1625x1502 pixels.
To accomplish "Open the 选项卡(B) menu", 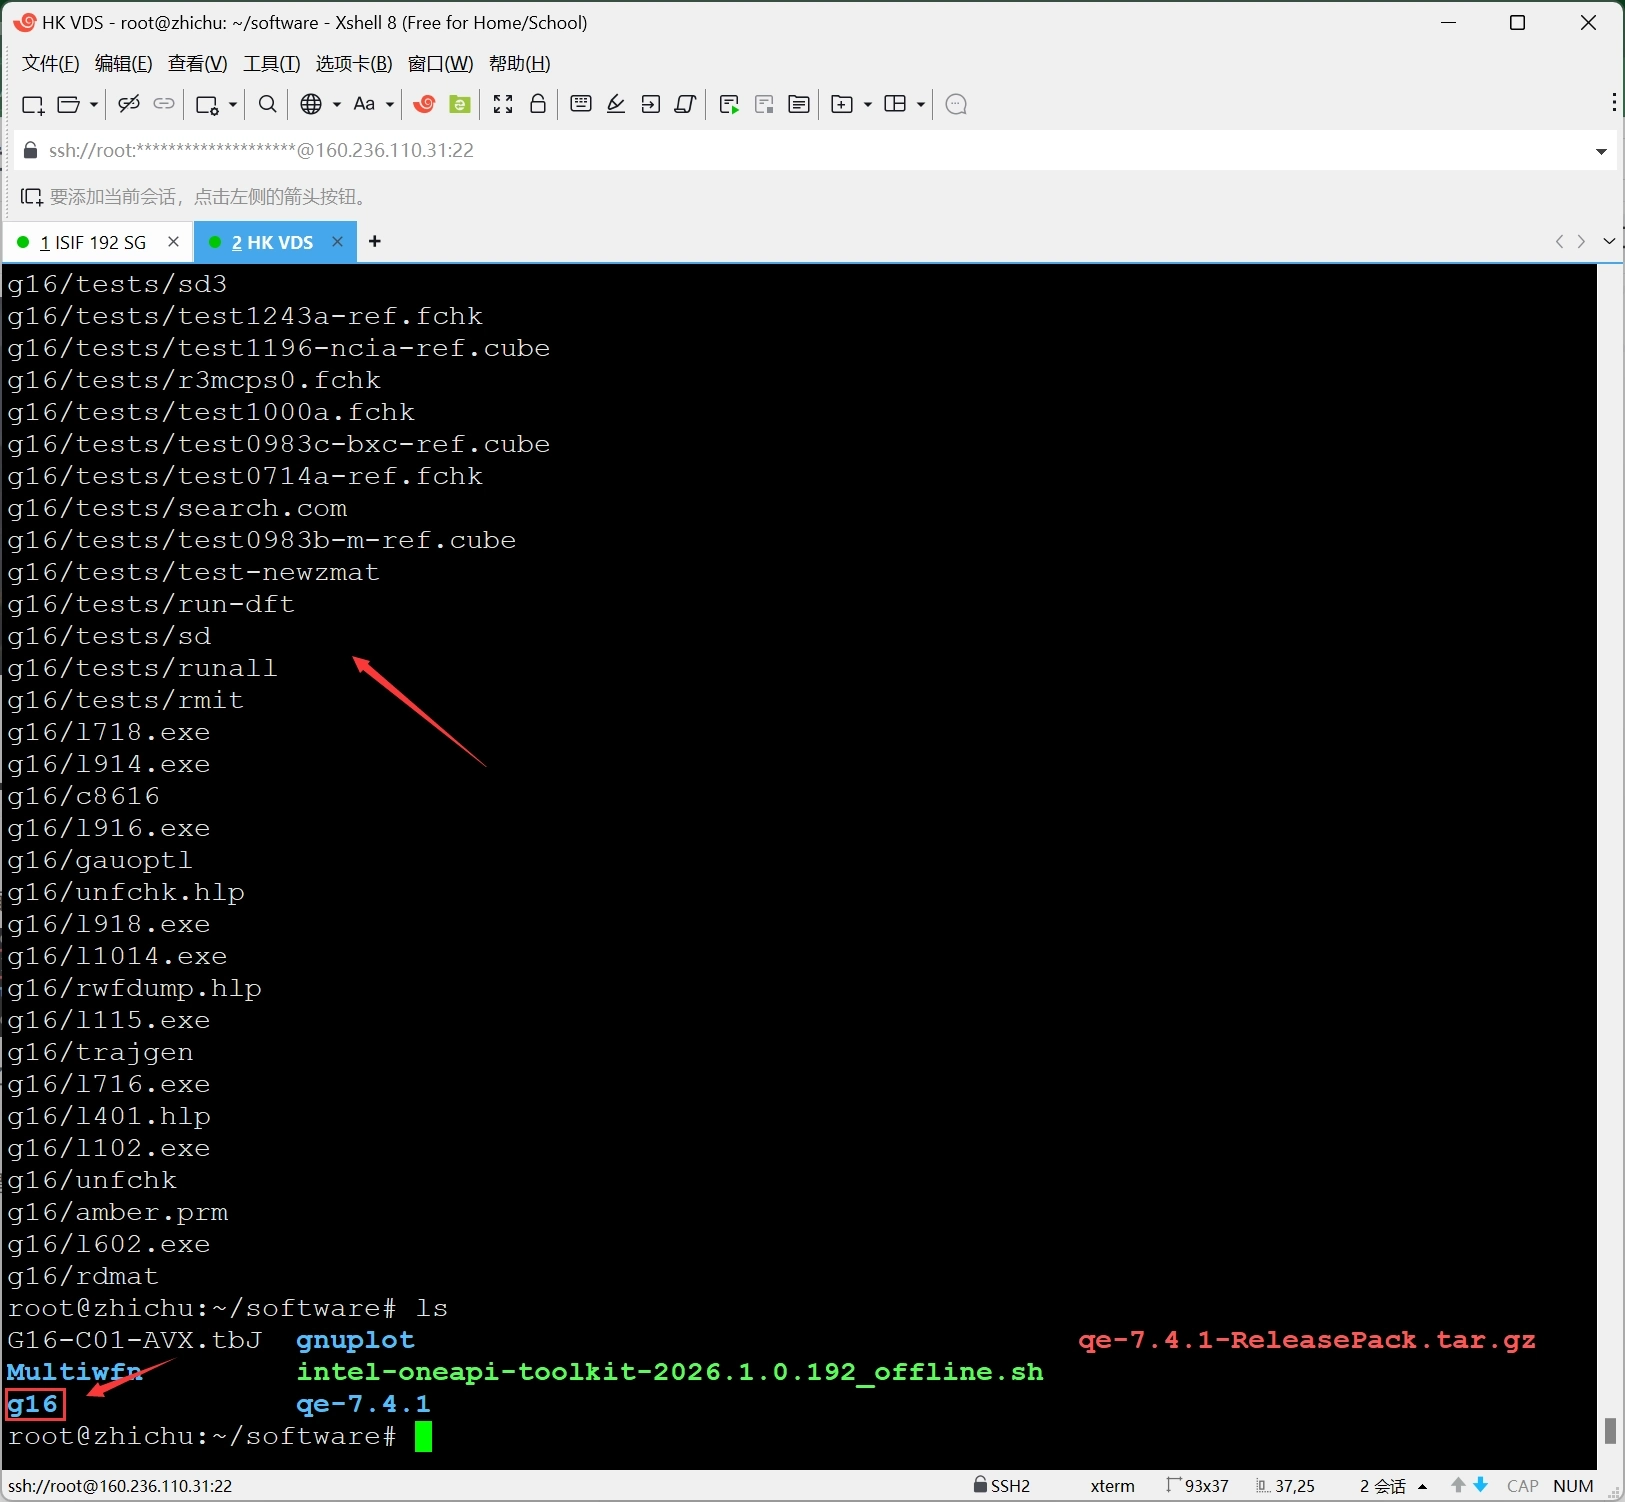I will (x=354, y=63).
